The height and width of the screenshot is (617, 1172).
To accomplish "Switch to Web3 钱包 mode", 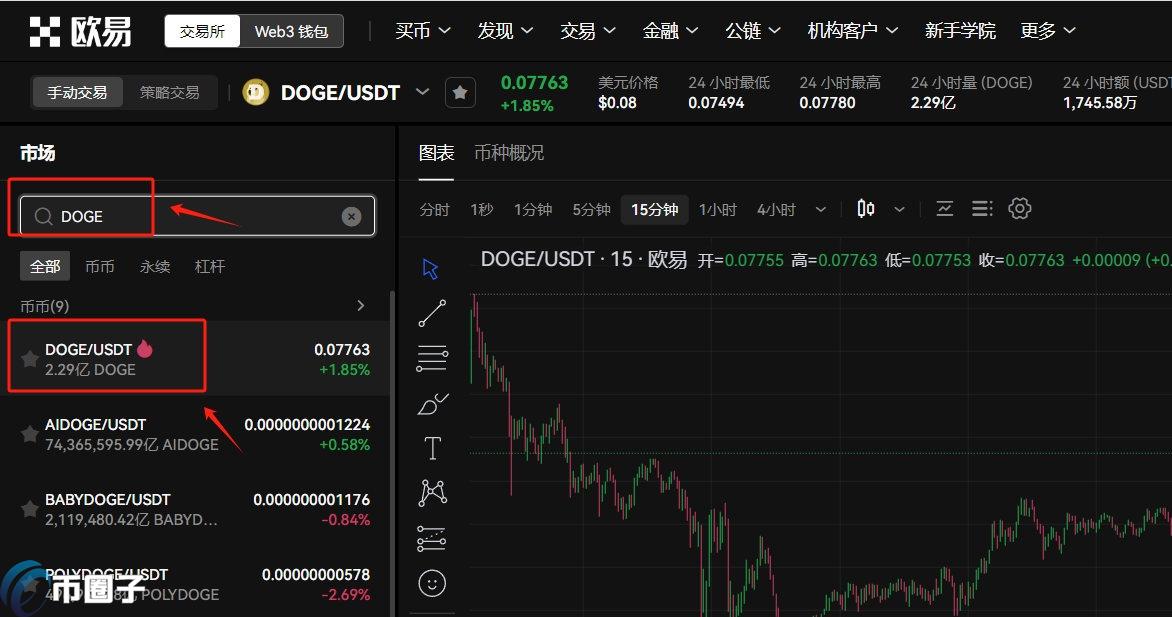I will (x=292, y=31).
